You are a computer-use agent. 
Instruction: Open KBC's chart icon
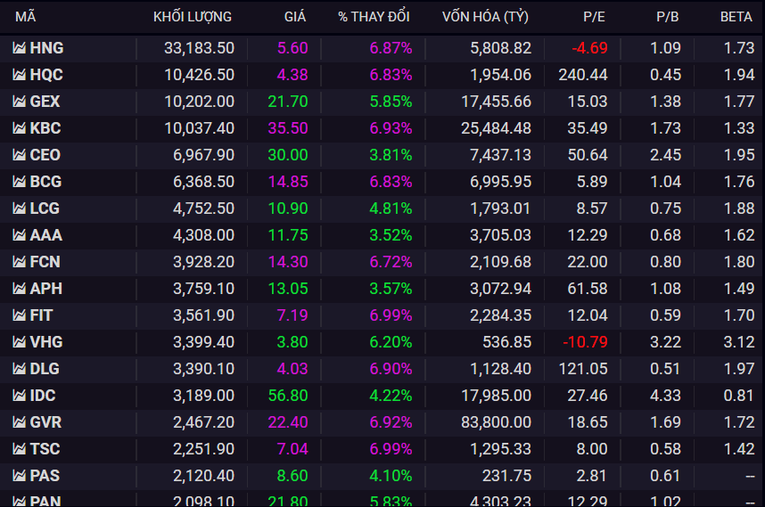pos(19,128)
